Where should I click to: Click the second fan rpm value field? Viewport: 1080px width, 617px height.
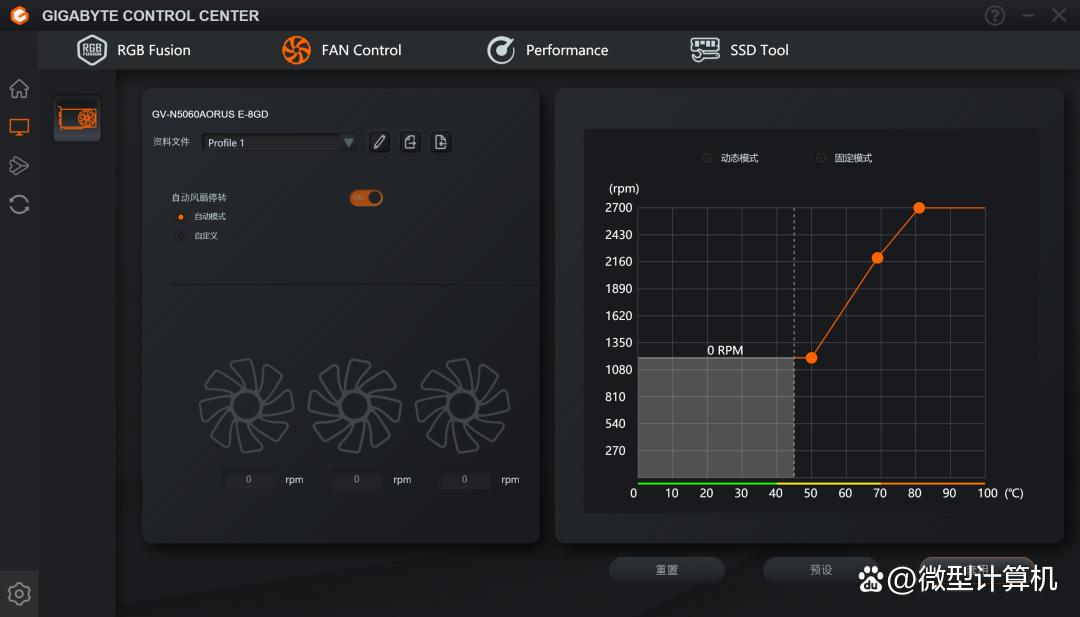357,479
